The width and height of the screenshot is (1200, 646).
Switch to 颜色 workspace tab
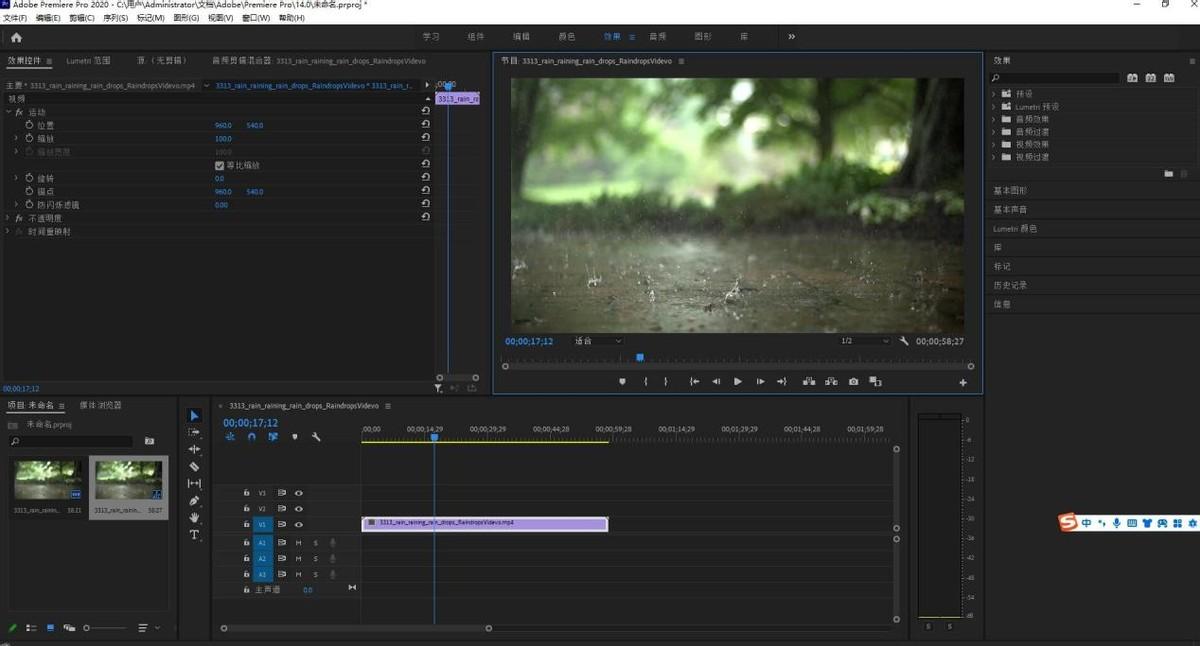pyautogui.click(x=566, y=37)
